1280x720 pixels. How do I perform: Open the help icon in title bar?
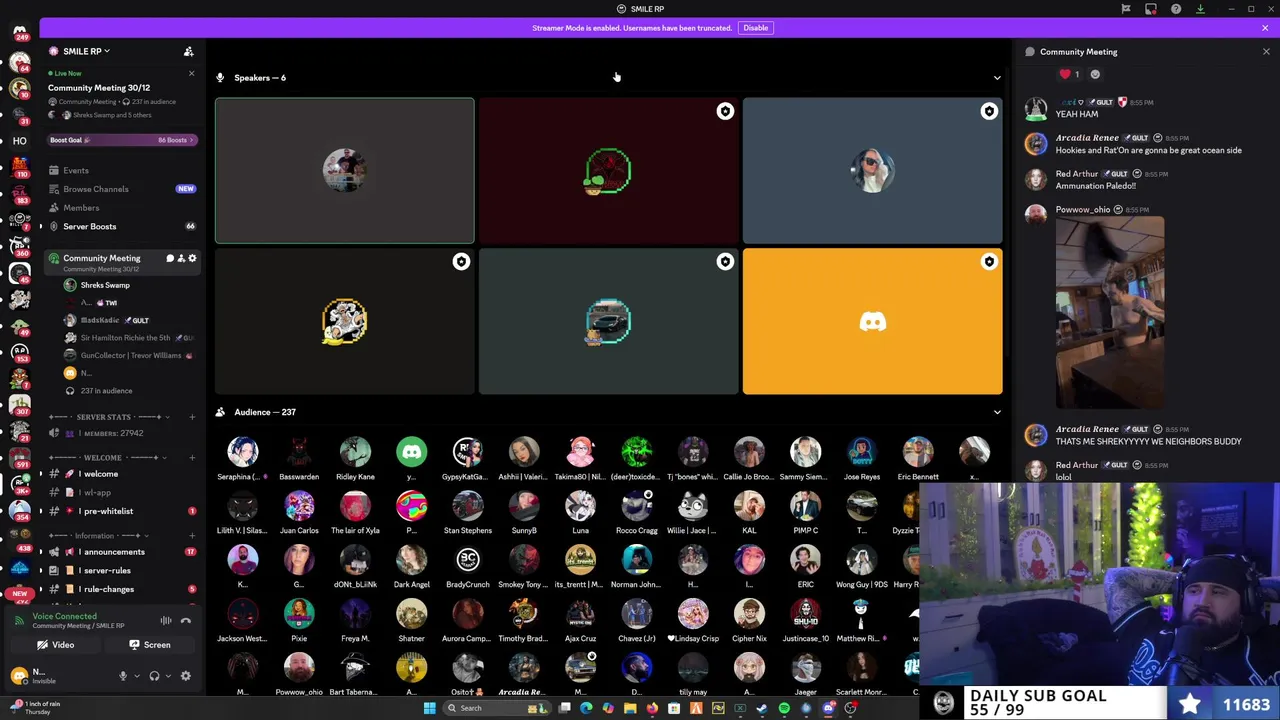pos(1176,9)
